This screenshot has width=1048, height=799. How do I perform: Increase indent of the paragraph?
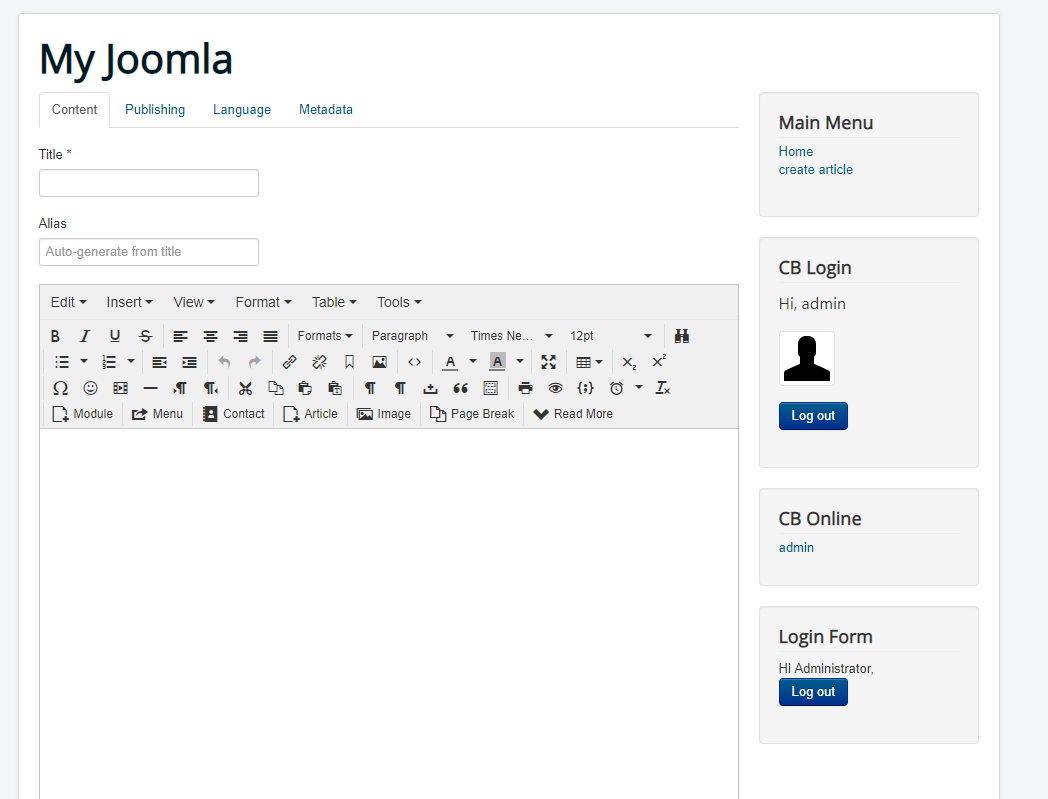click(x=189, y=362)
